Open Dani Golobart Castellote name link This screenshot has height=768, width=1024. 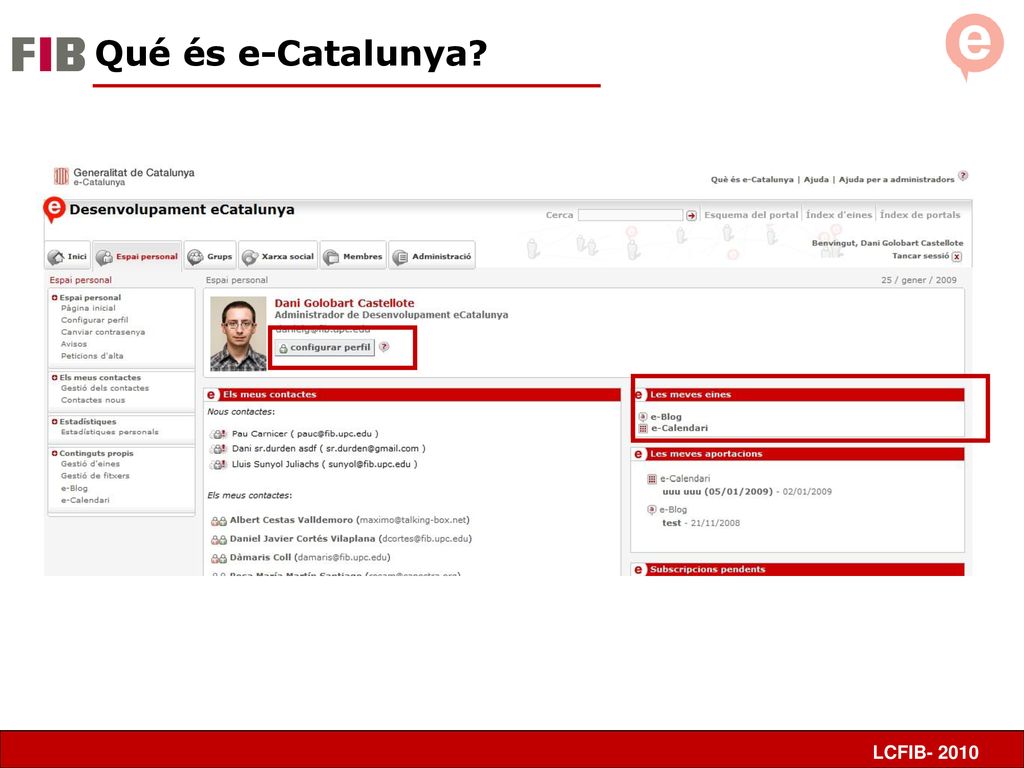pyautogui.click(x=344, y=303)
